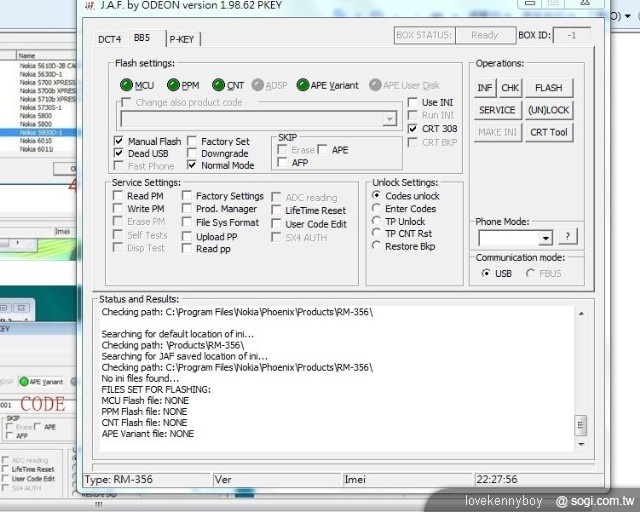Screen dimensions: 640x512
Task: Click the JAF application icon in title bar
Action: [89, 5]
